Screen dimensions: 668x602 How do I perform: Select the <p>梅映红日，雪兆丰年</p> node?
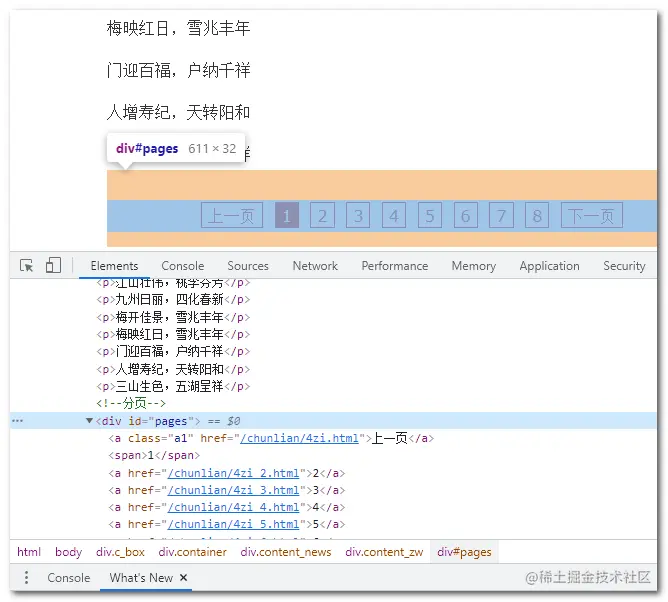pyautogui.click(x=173, y=334)
